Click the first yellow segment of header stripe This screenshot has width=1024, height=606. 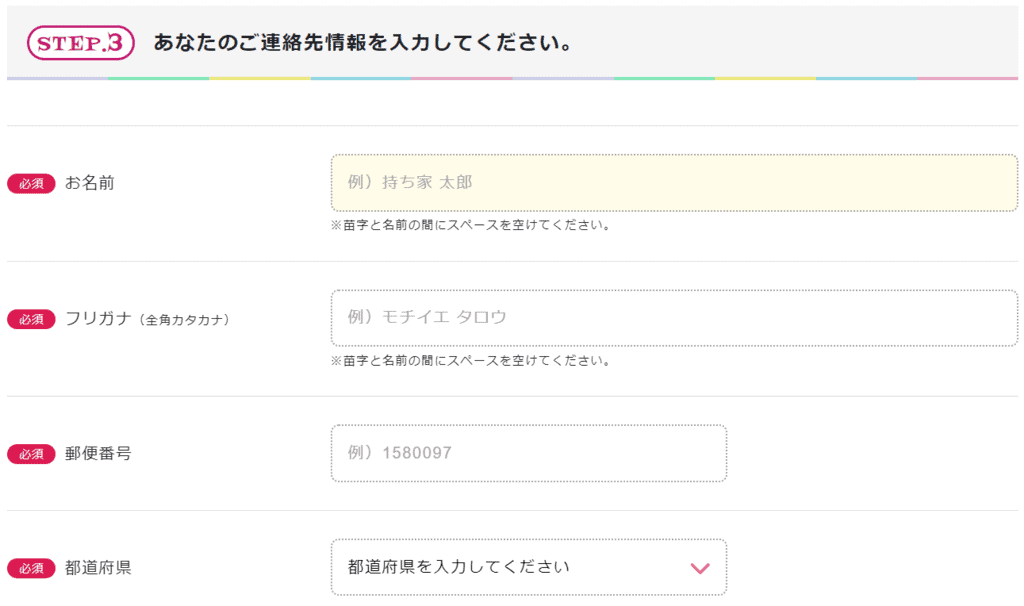[x=260, y=78]
